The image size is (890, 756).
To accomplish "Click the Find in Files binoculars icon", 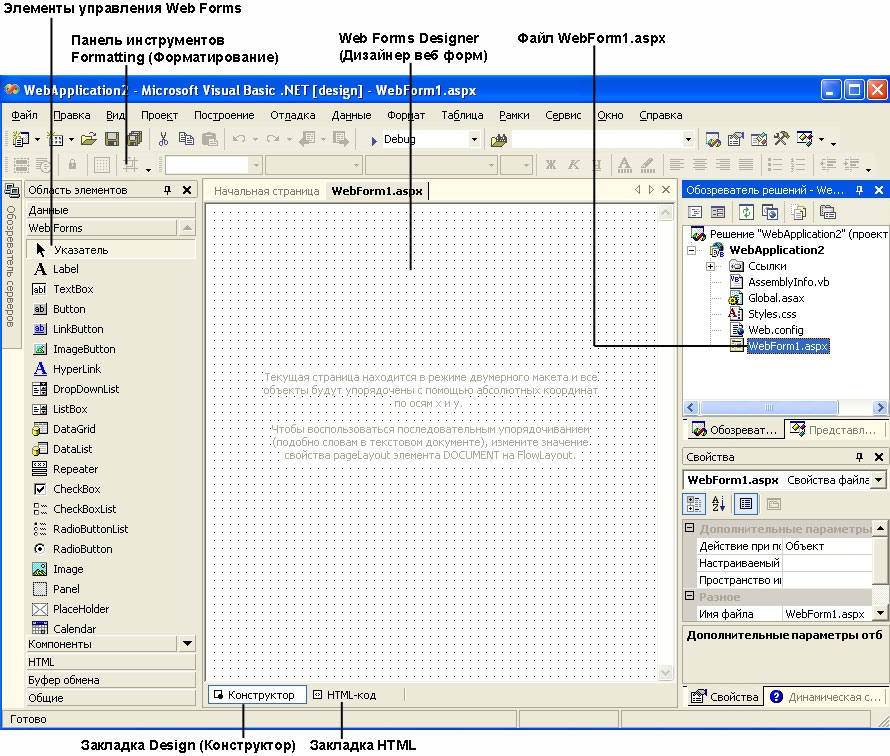I will (x=498, y=140).
